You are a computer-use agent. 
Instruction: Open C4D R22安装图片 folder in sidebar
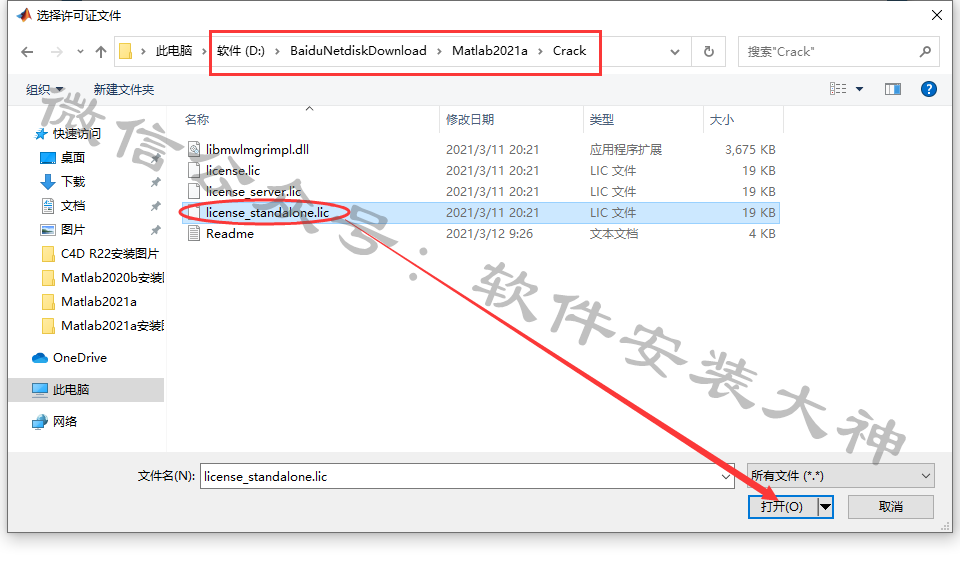click(x=110, y=253)
